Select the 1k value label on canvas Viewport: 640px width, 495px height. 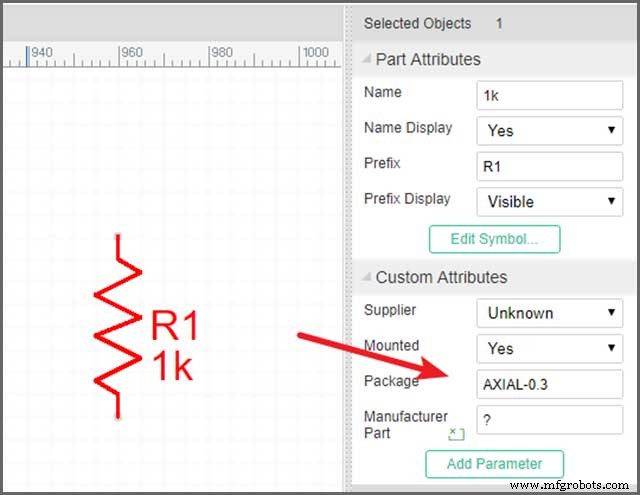tap(172, 366)
